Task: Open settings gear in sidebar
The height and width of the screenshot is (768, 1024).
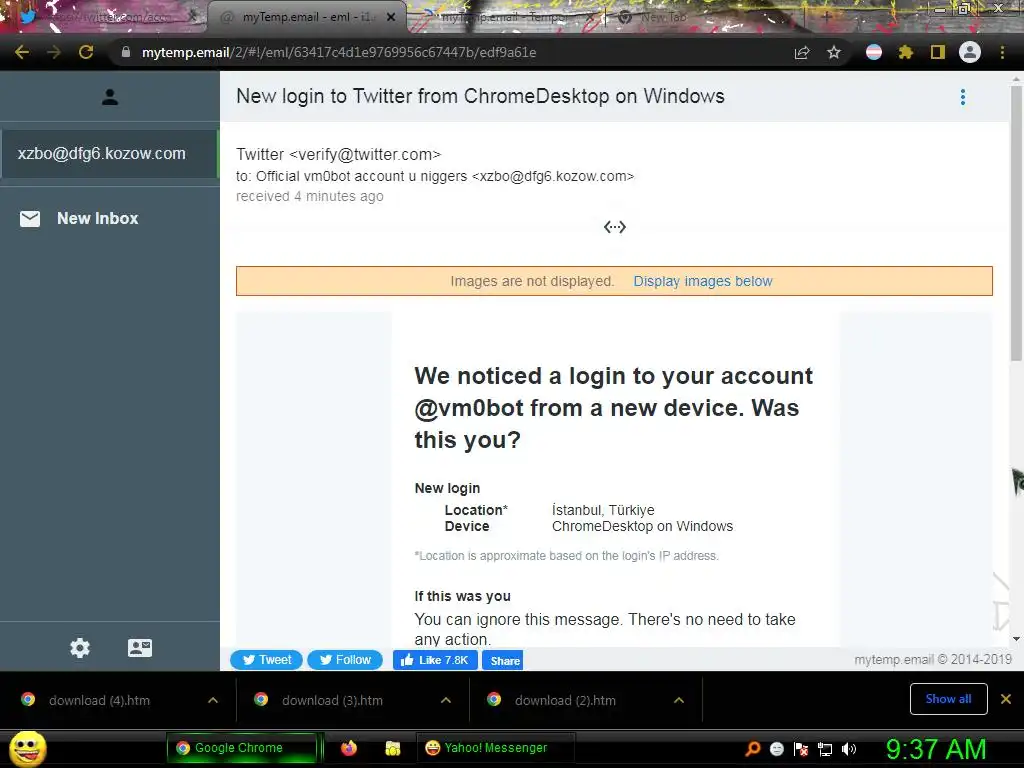Action: pyautogui.click(x=80, y=648)
